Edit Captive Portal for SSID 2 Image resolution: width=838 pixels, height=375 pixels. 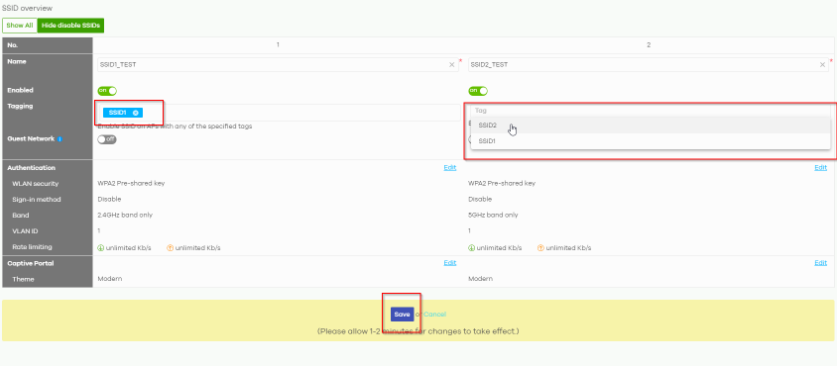click(820, 263)
